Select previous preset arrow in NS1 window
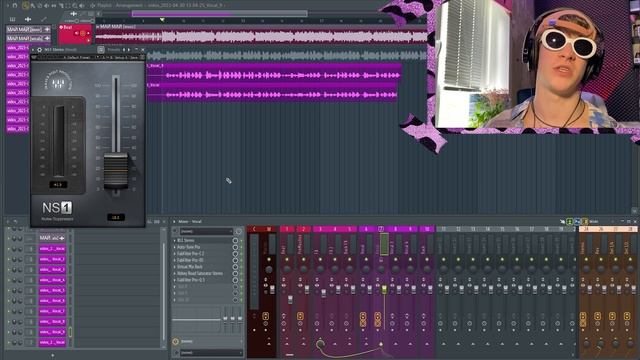640x360 pixels. 124,50
